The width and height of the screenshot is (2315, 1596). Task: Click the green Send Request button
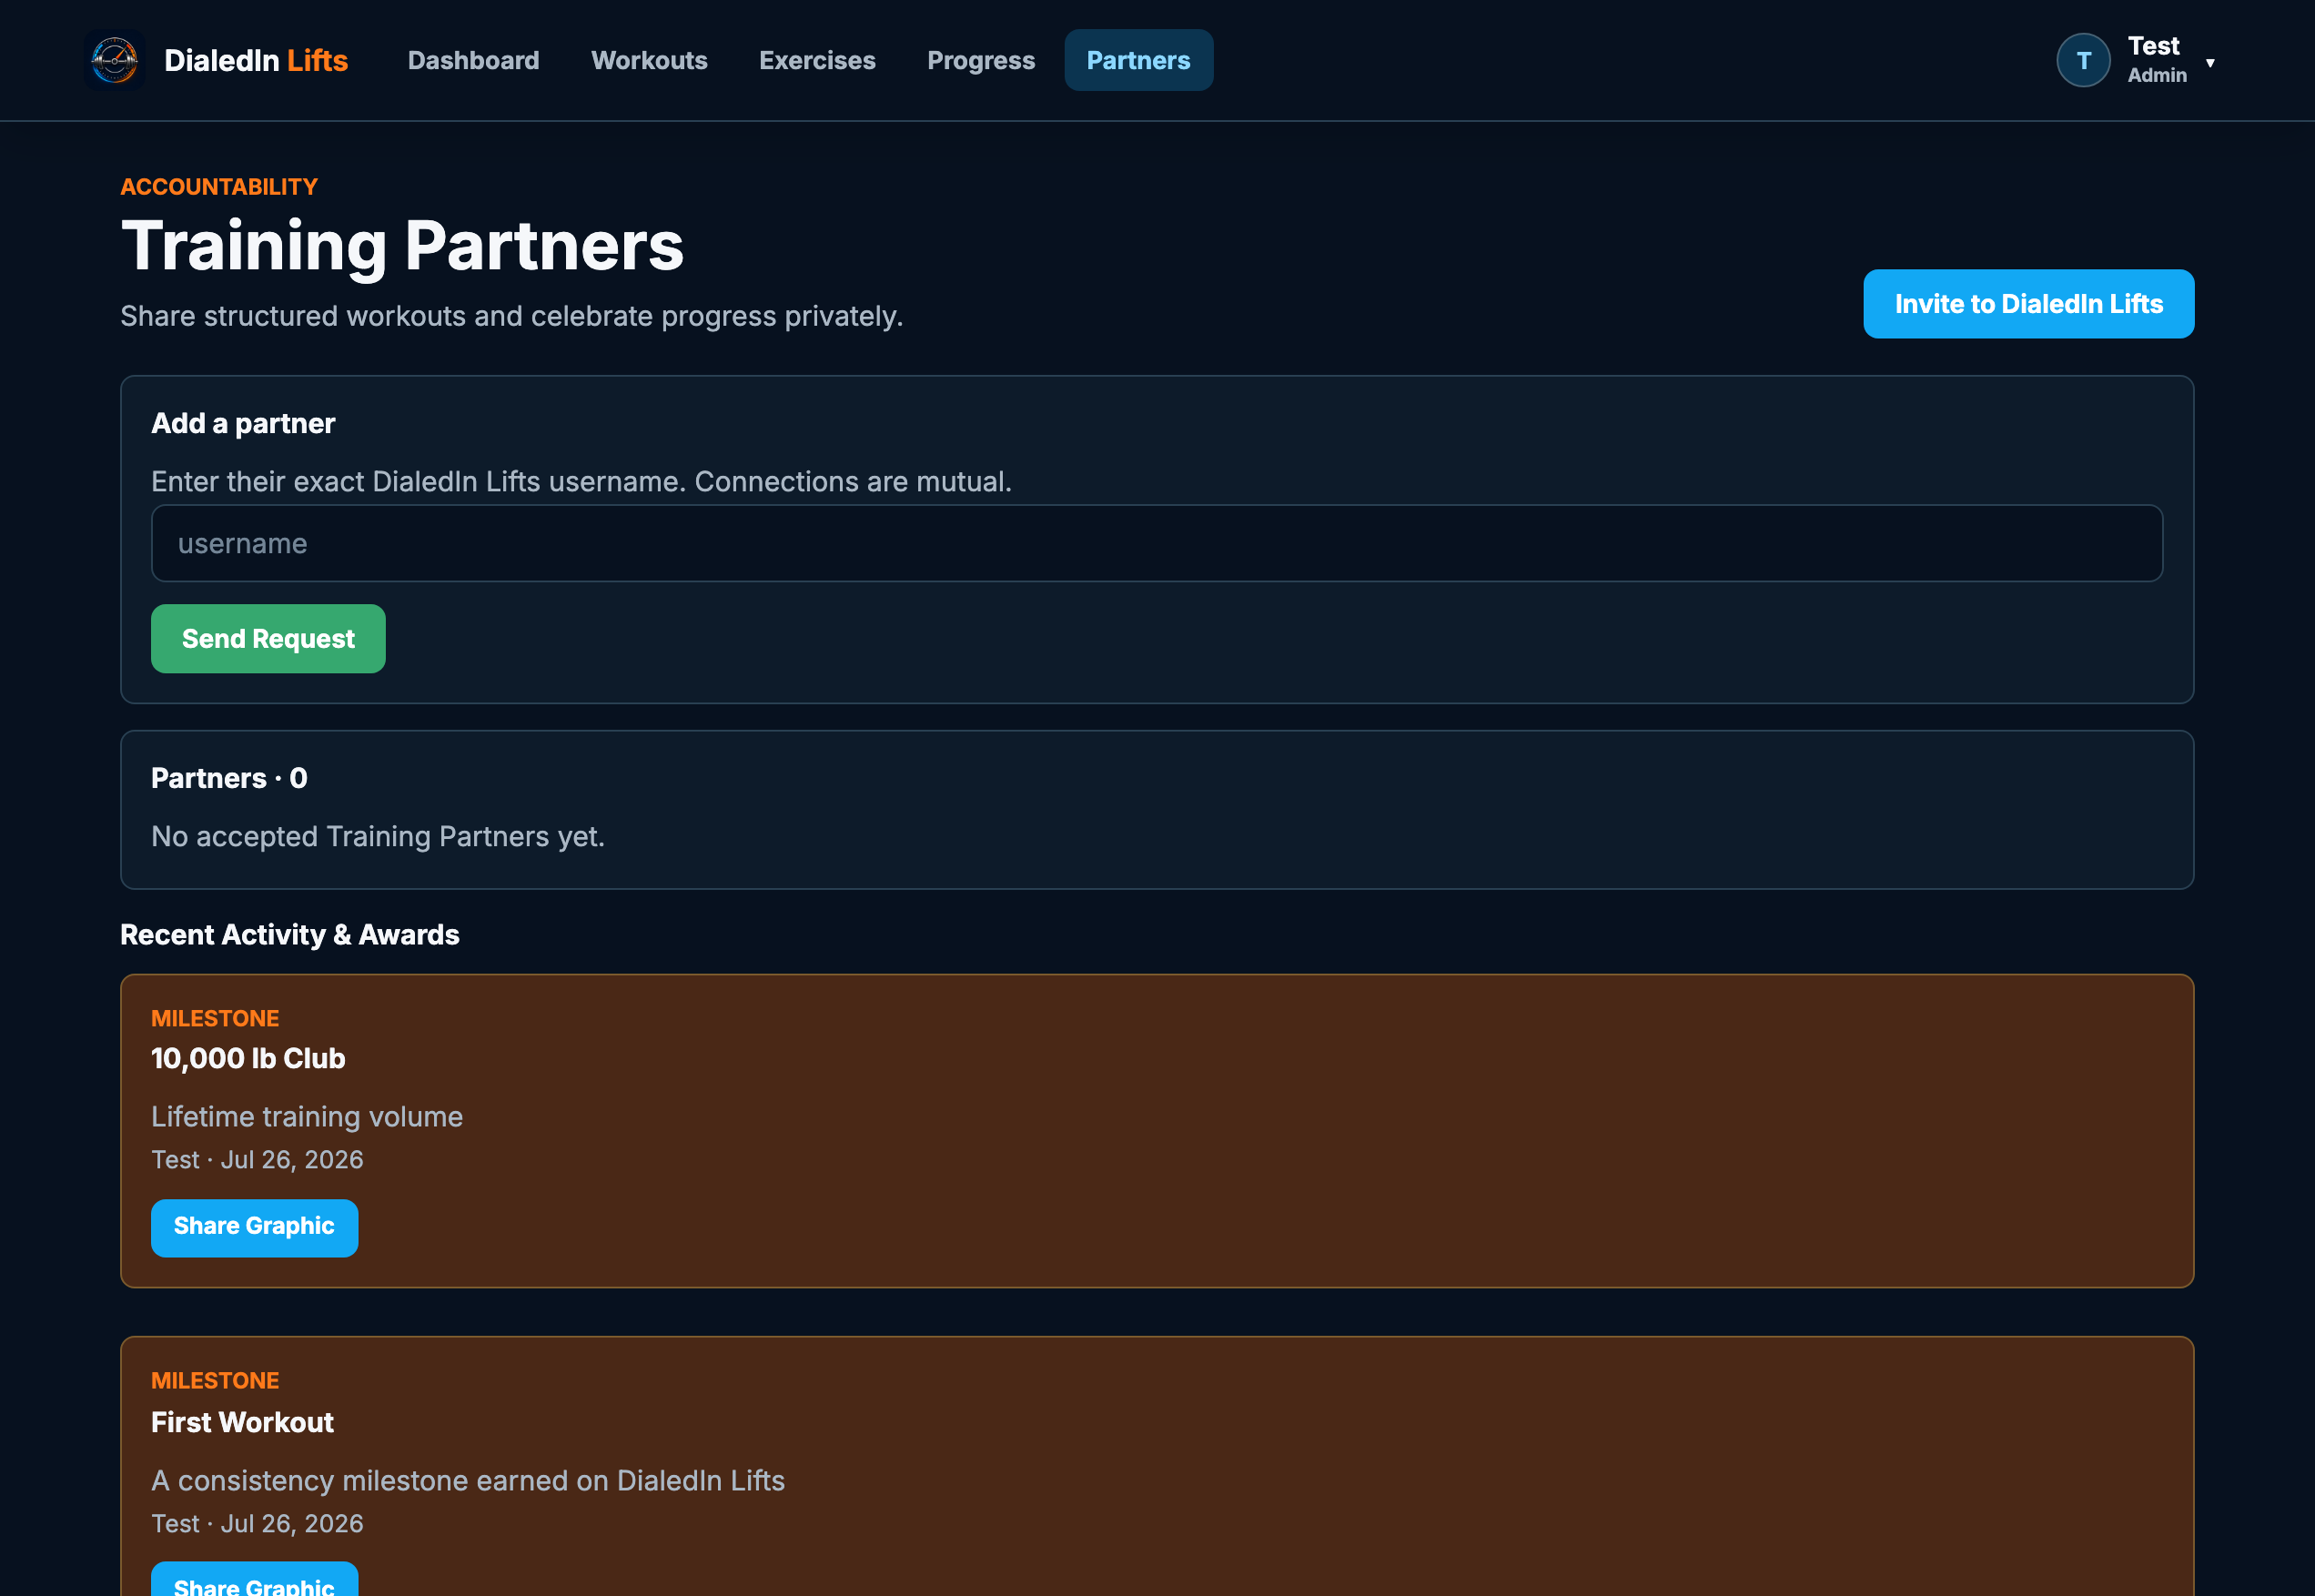point(268,638)
